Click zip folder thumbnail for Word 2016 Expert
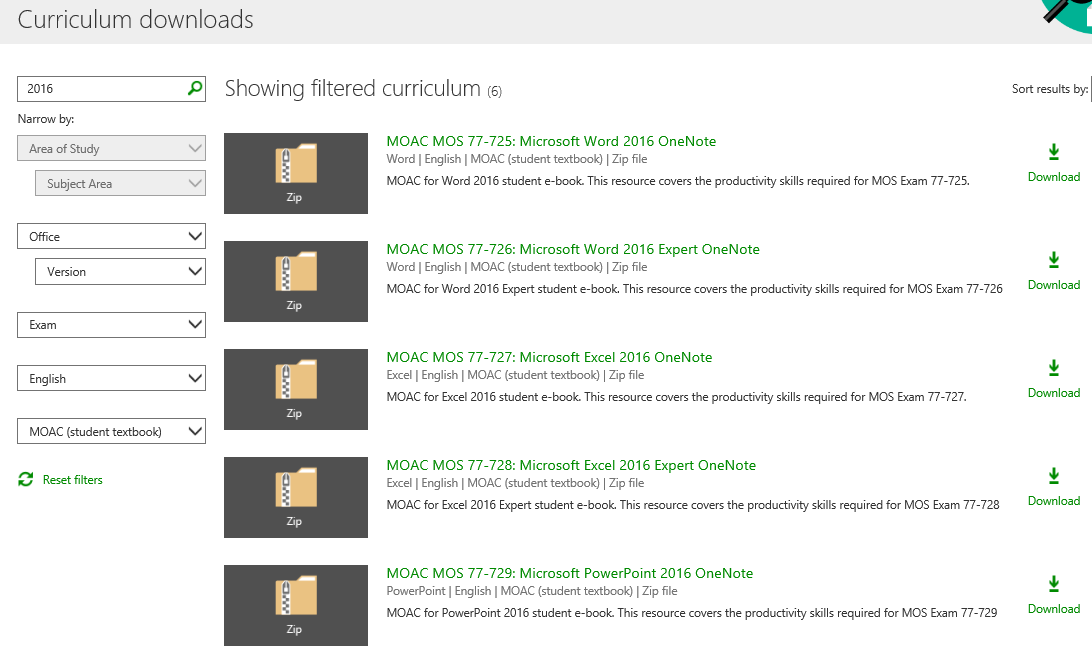This screenshot has height=650, width=1092. point(296,281)
